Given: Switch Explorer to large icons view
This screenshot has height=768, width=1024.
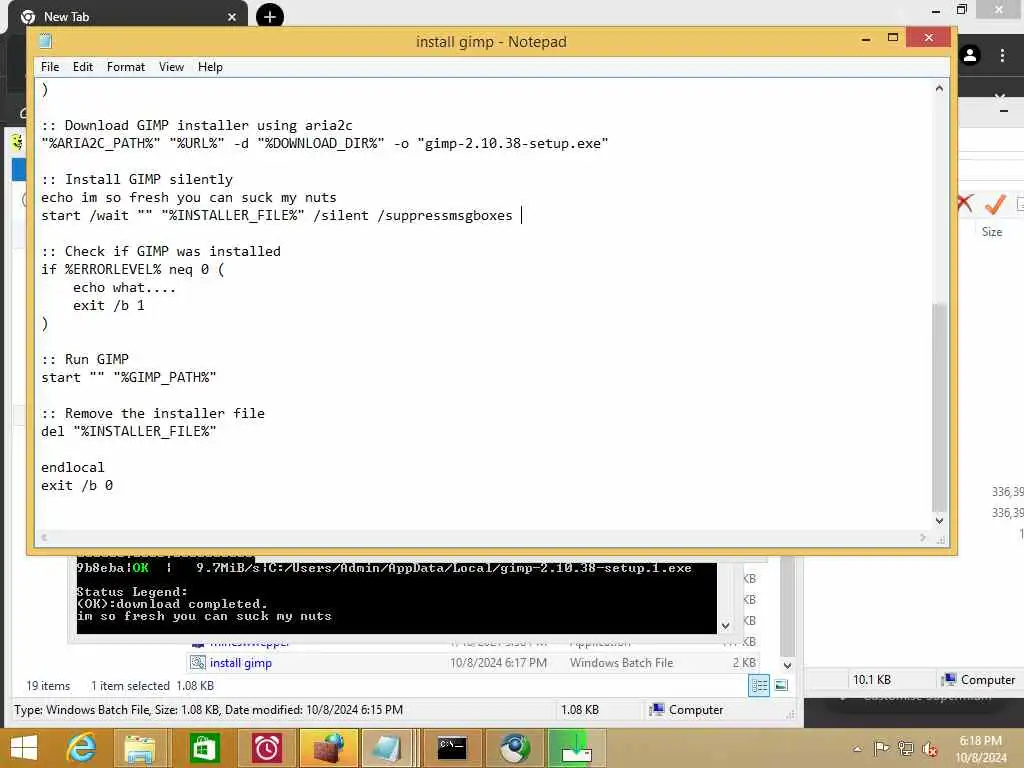Looking at the screenshot, I should 781,686.
